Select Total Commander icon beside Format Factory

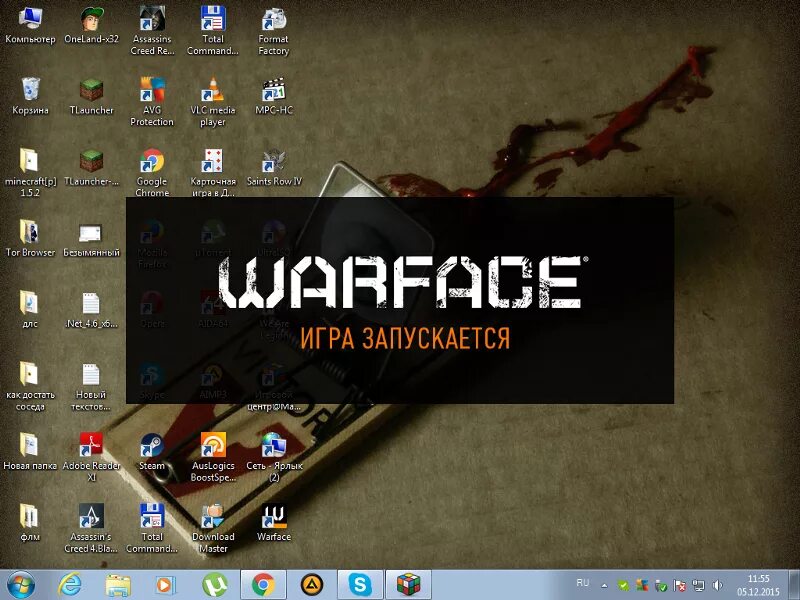(213, 31)
